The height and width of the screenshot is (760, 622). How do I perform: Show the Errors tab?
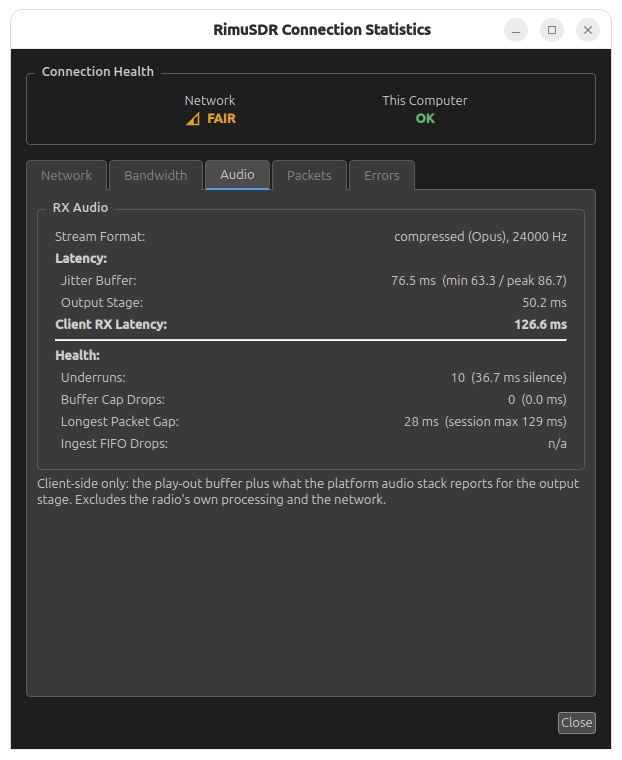tap(382, 175)
